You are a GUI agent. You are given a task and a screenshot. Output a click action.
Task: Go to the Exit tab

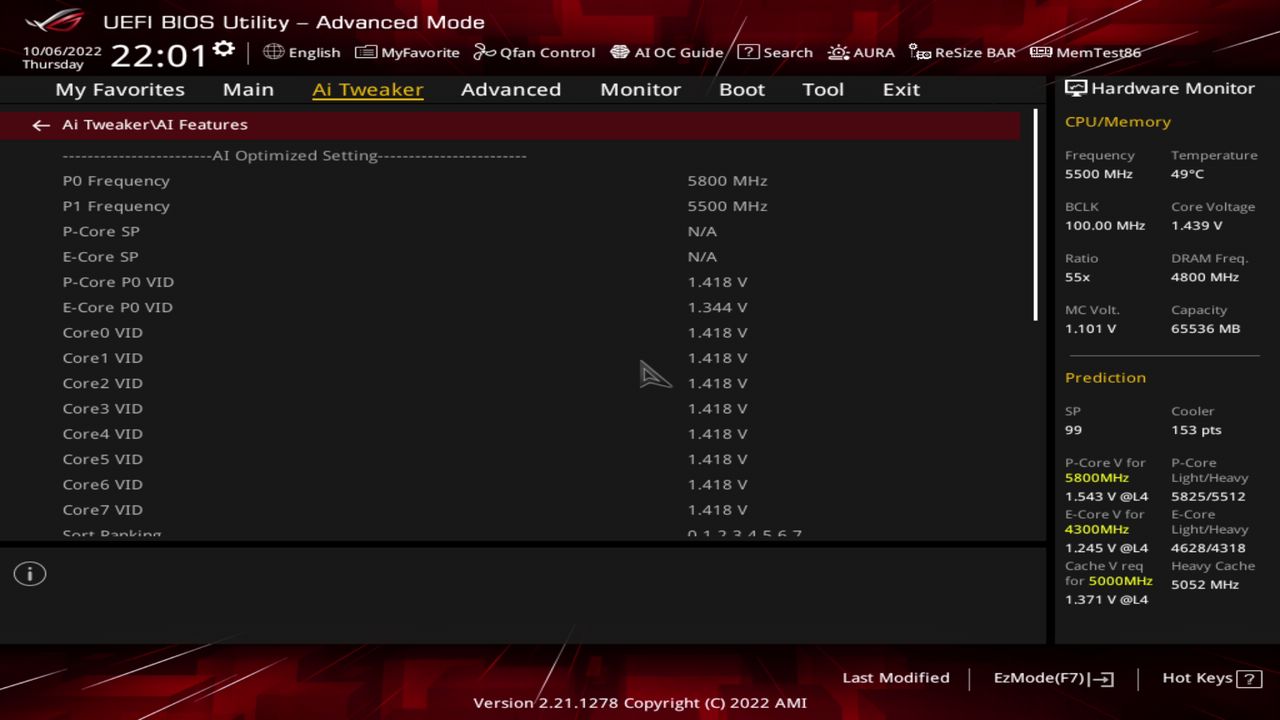point(901,89)
